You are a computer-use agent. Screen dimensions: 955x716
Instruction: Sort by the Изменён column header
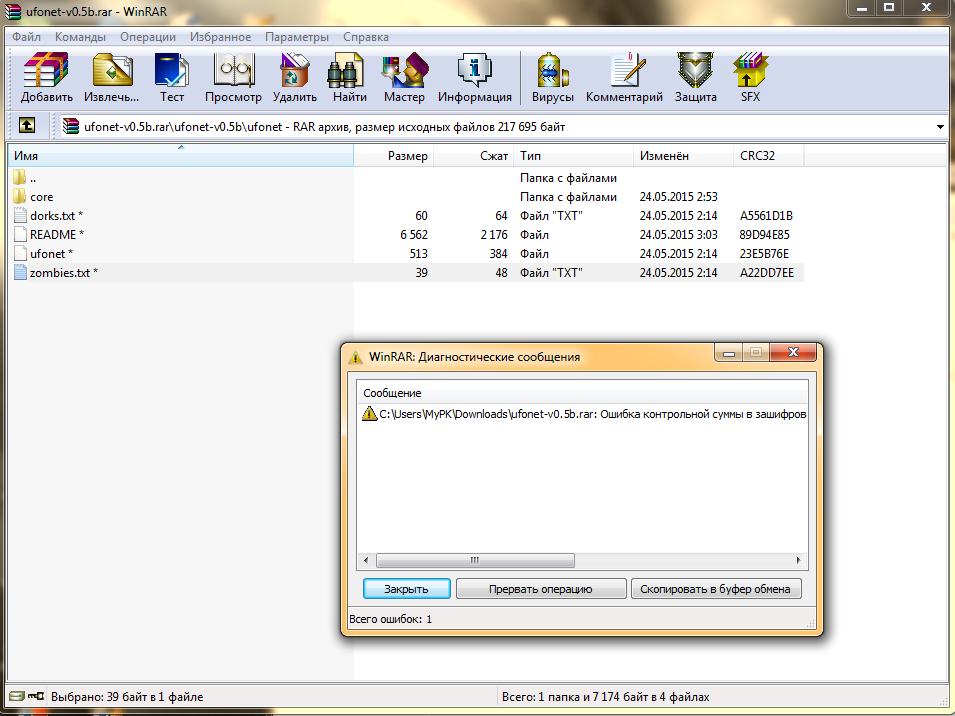click(683, 156)
